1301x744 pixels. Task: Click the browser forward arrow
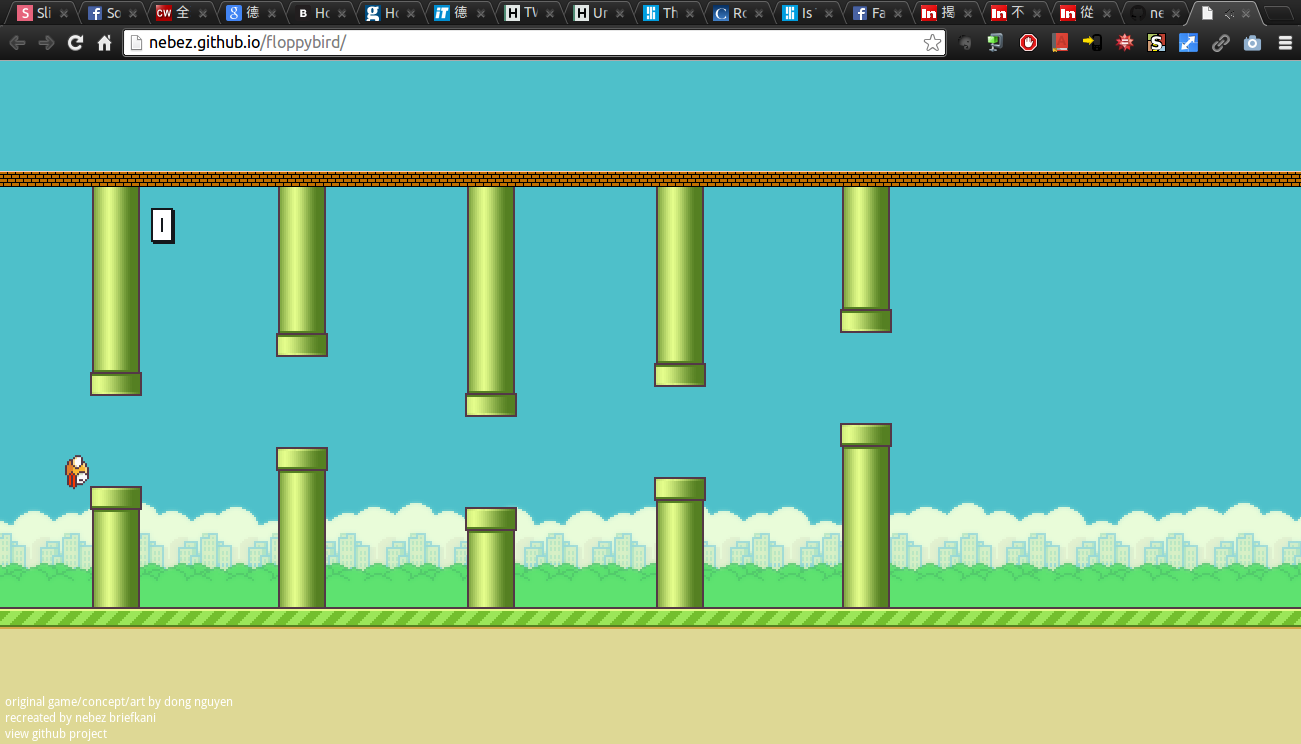46,43
